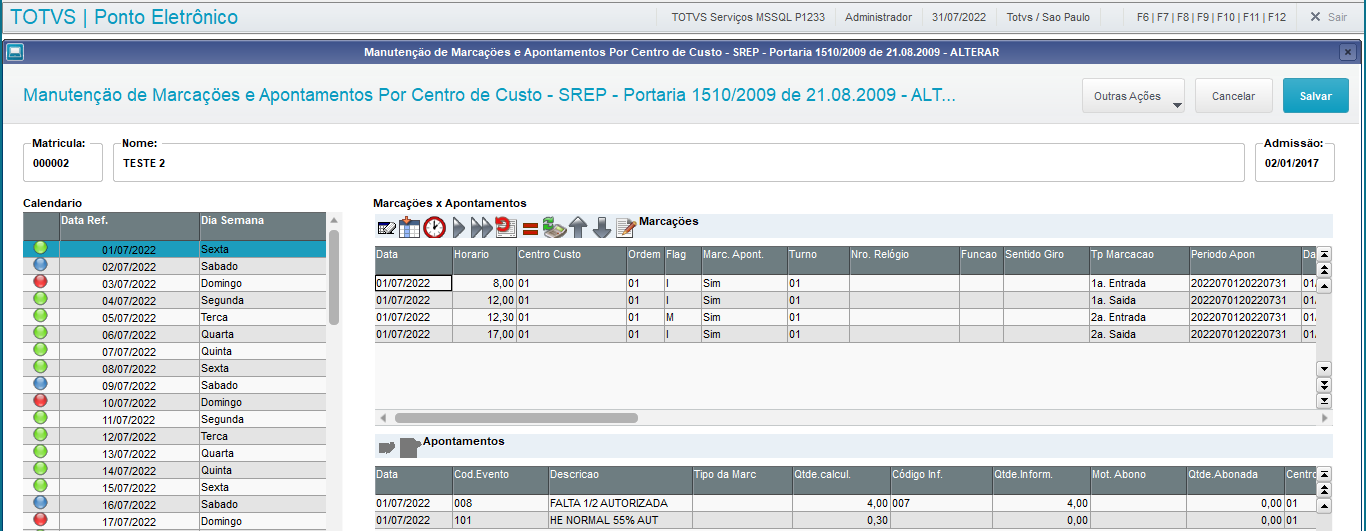This screenshot has width=1366, height=531.
Task: Click the horizontal scrollbar thumb under Marcações grid
Action: click(516, 418)
